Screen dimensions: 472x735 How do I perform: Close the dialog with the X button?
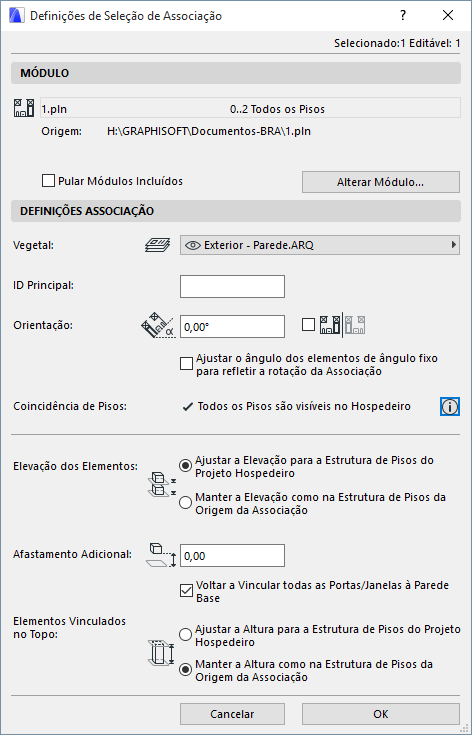(x=448, y=15)
